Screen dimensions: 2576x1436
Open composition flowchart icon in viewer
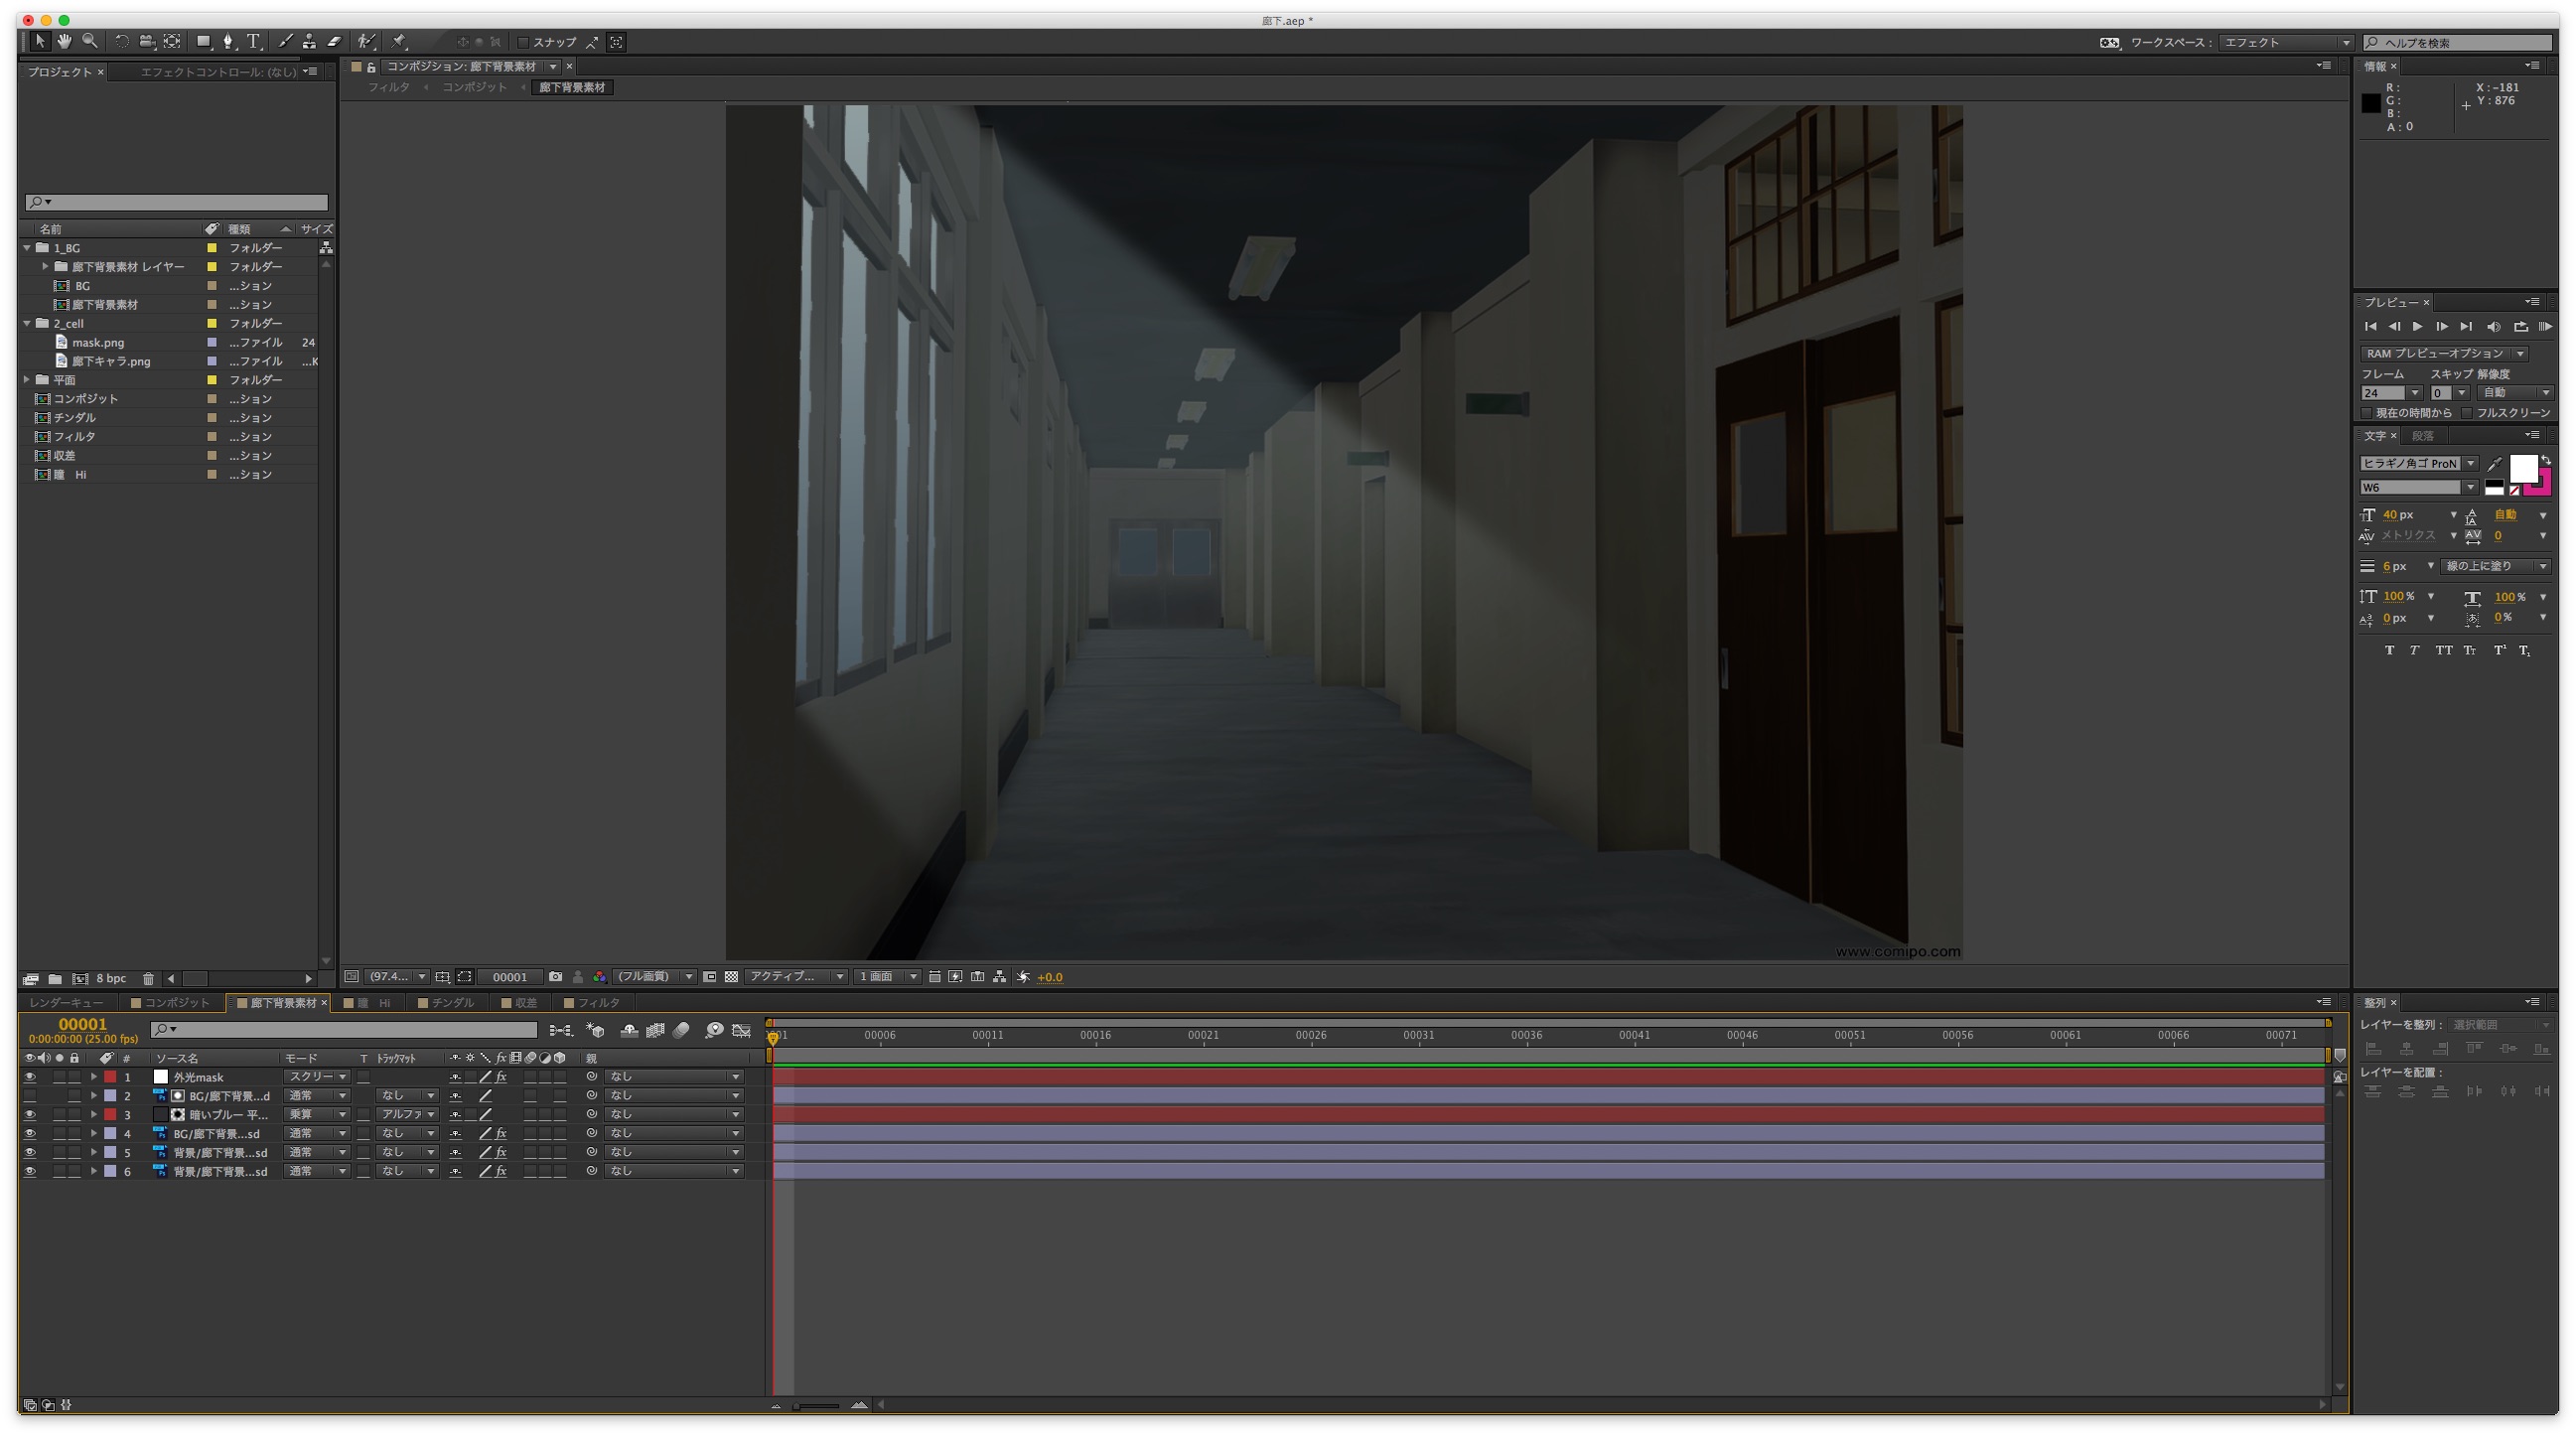pos(999,977)
